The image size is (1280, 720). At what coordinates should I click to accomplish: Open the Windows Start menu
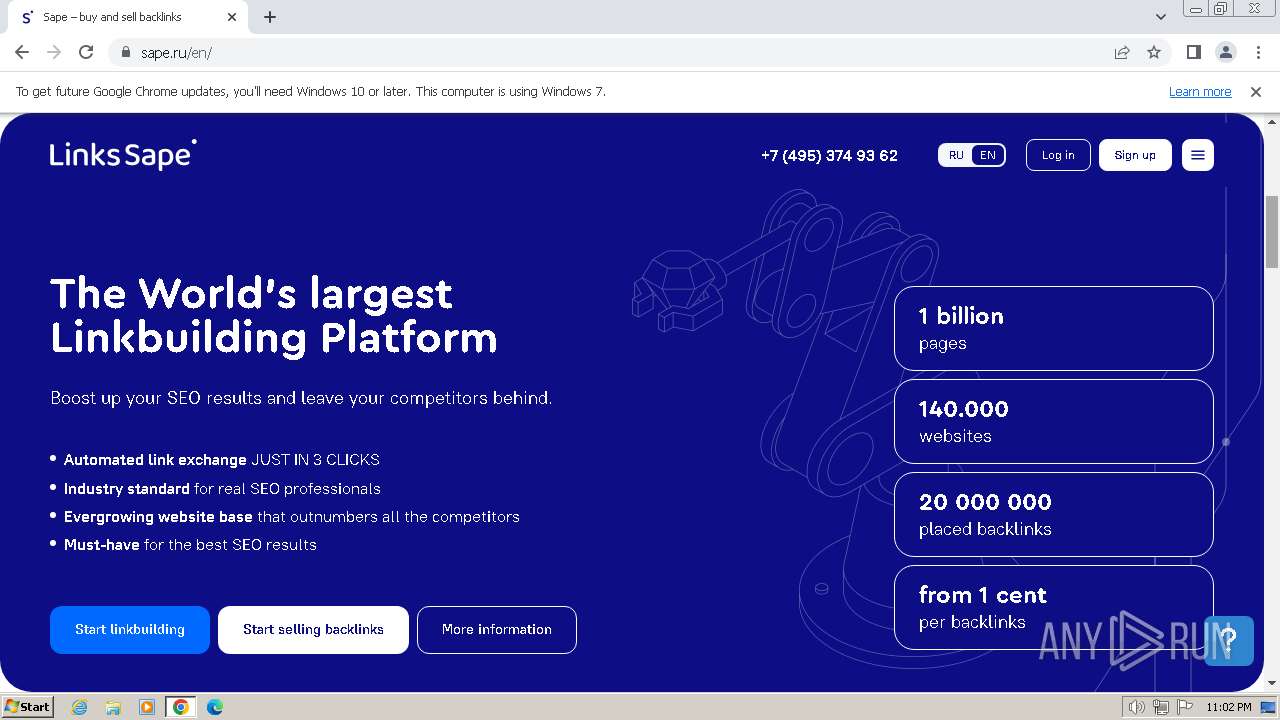27,706
